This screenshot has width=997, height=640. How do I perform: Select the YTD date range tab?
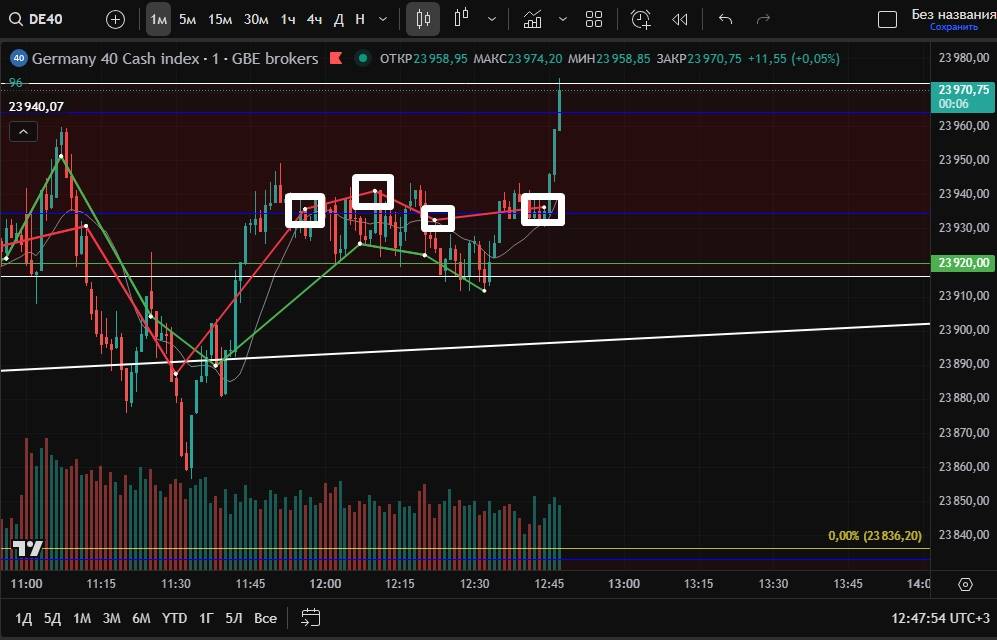[174, 618]
